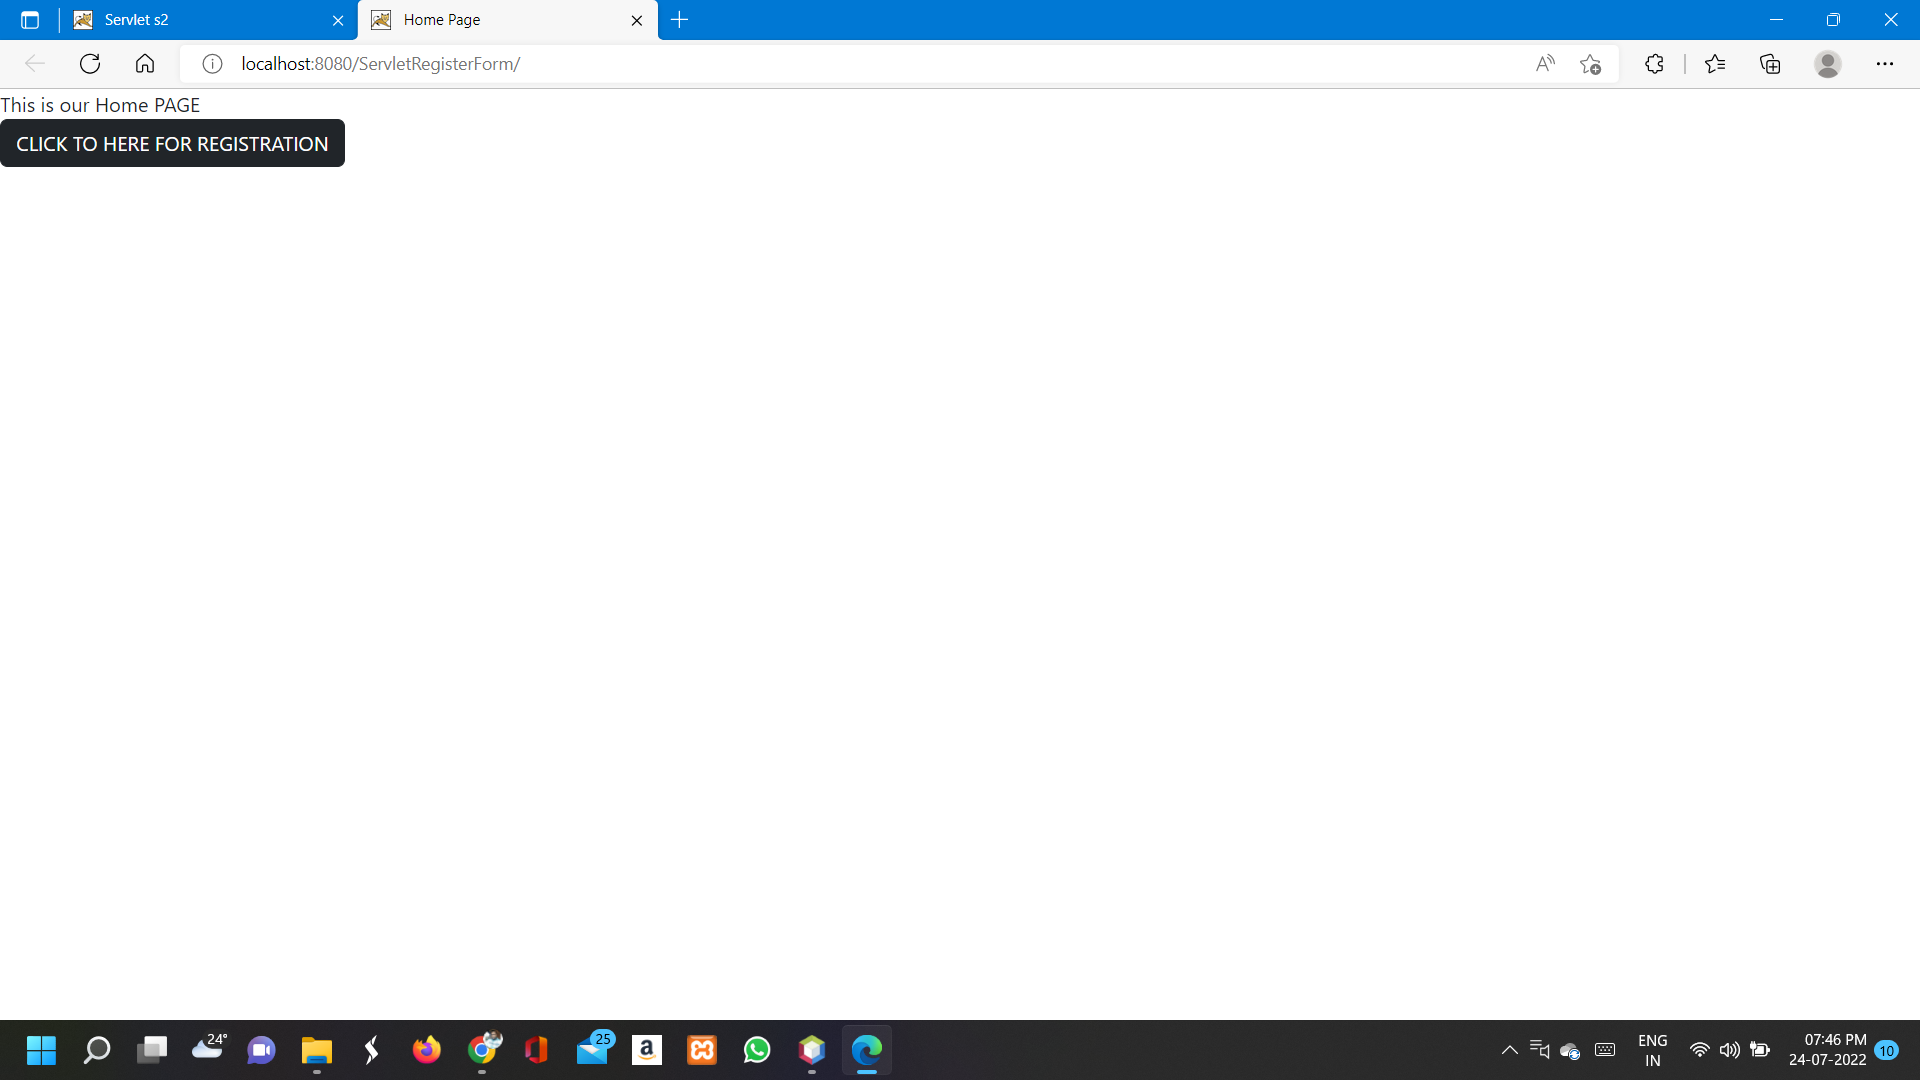Activate the Read aloud icon

tap(1545, 64)
